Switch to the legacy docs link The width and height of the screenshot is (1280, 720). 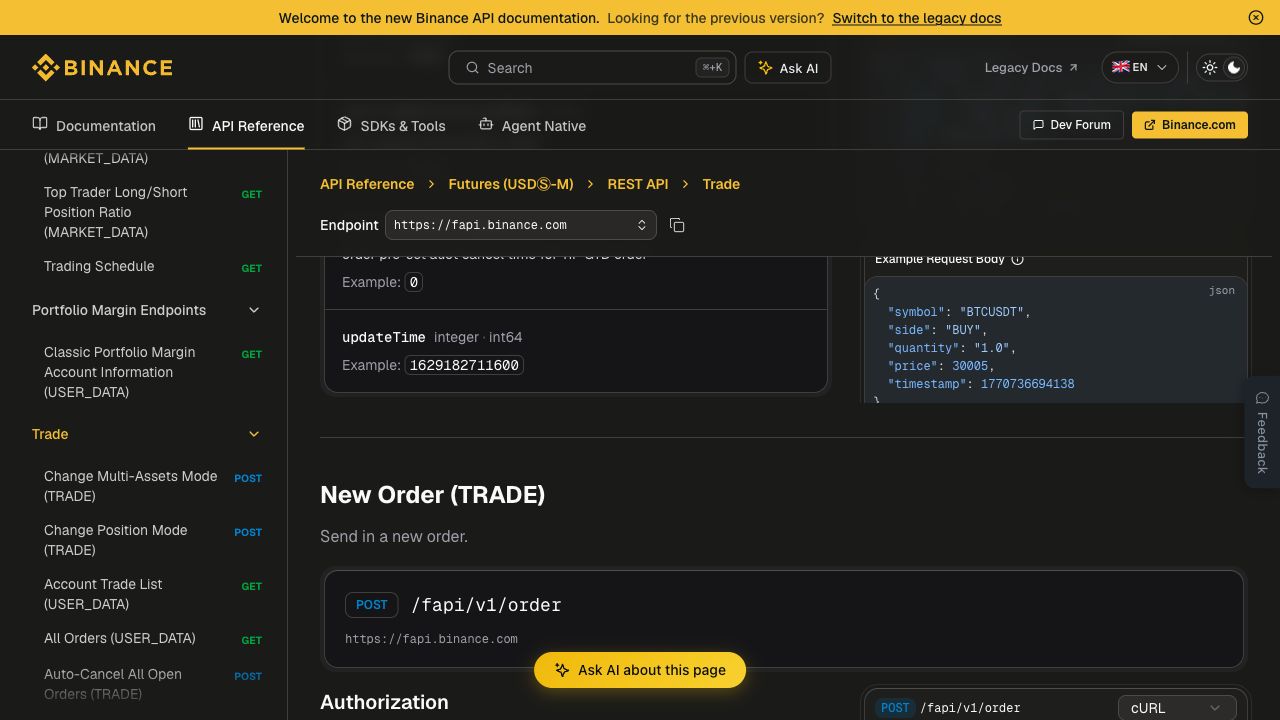[x=916, y=18]
